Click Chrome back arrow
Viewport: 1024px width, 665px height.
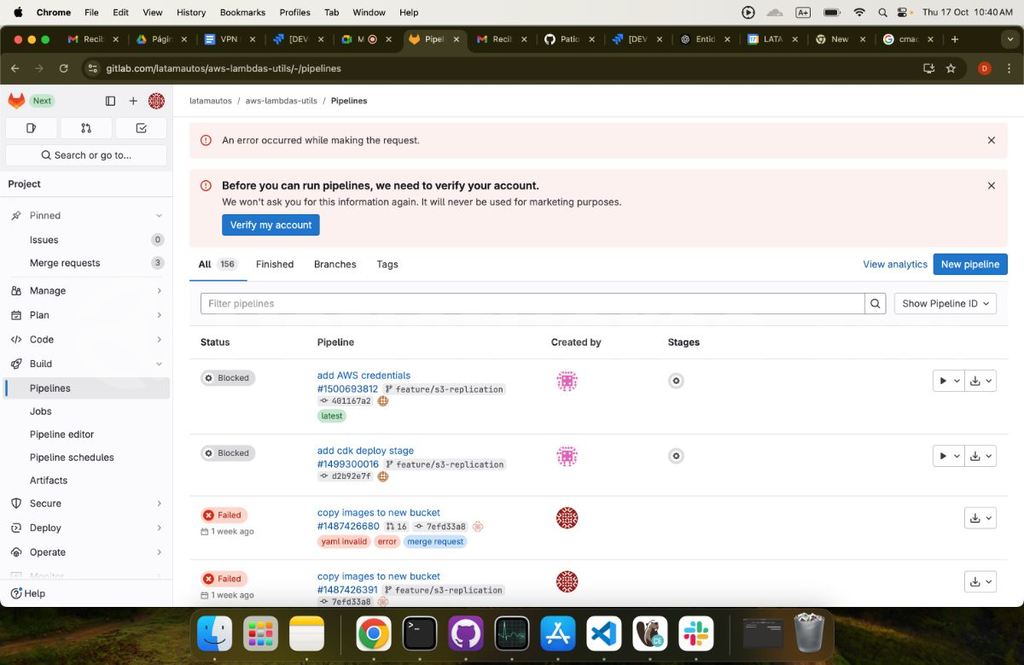pos(15,68)
